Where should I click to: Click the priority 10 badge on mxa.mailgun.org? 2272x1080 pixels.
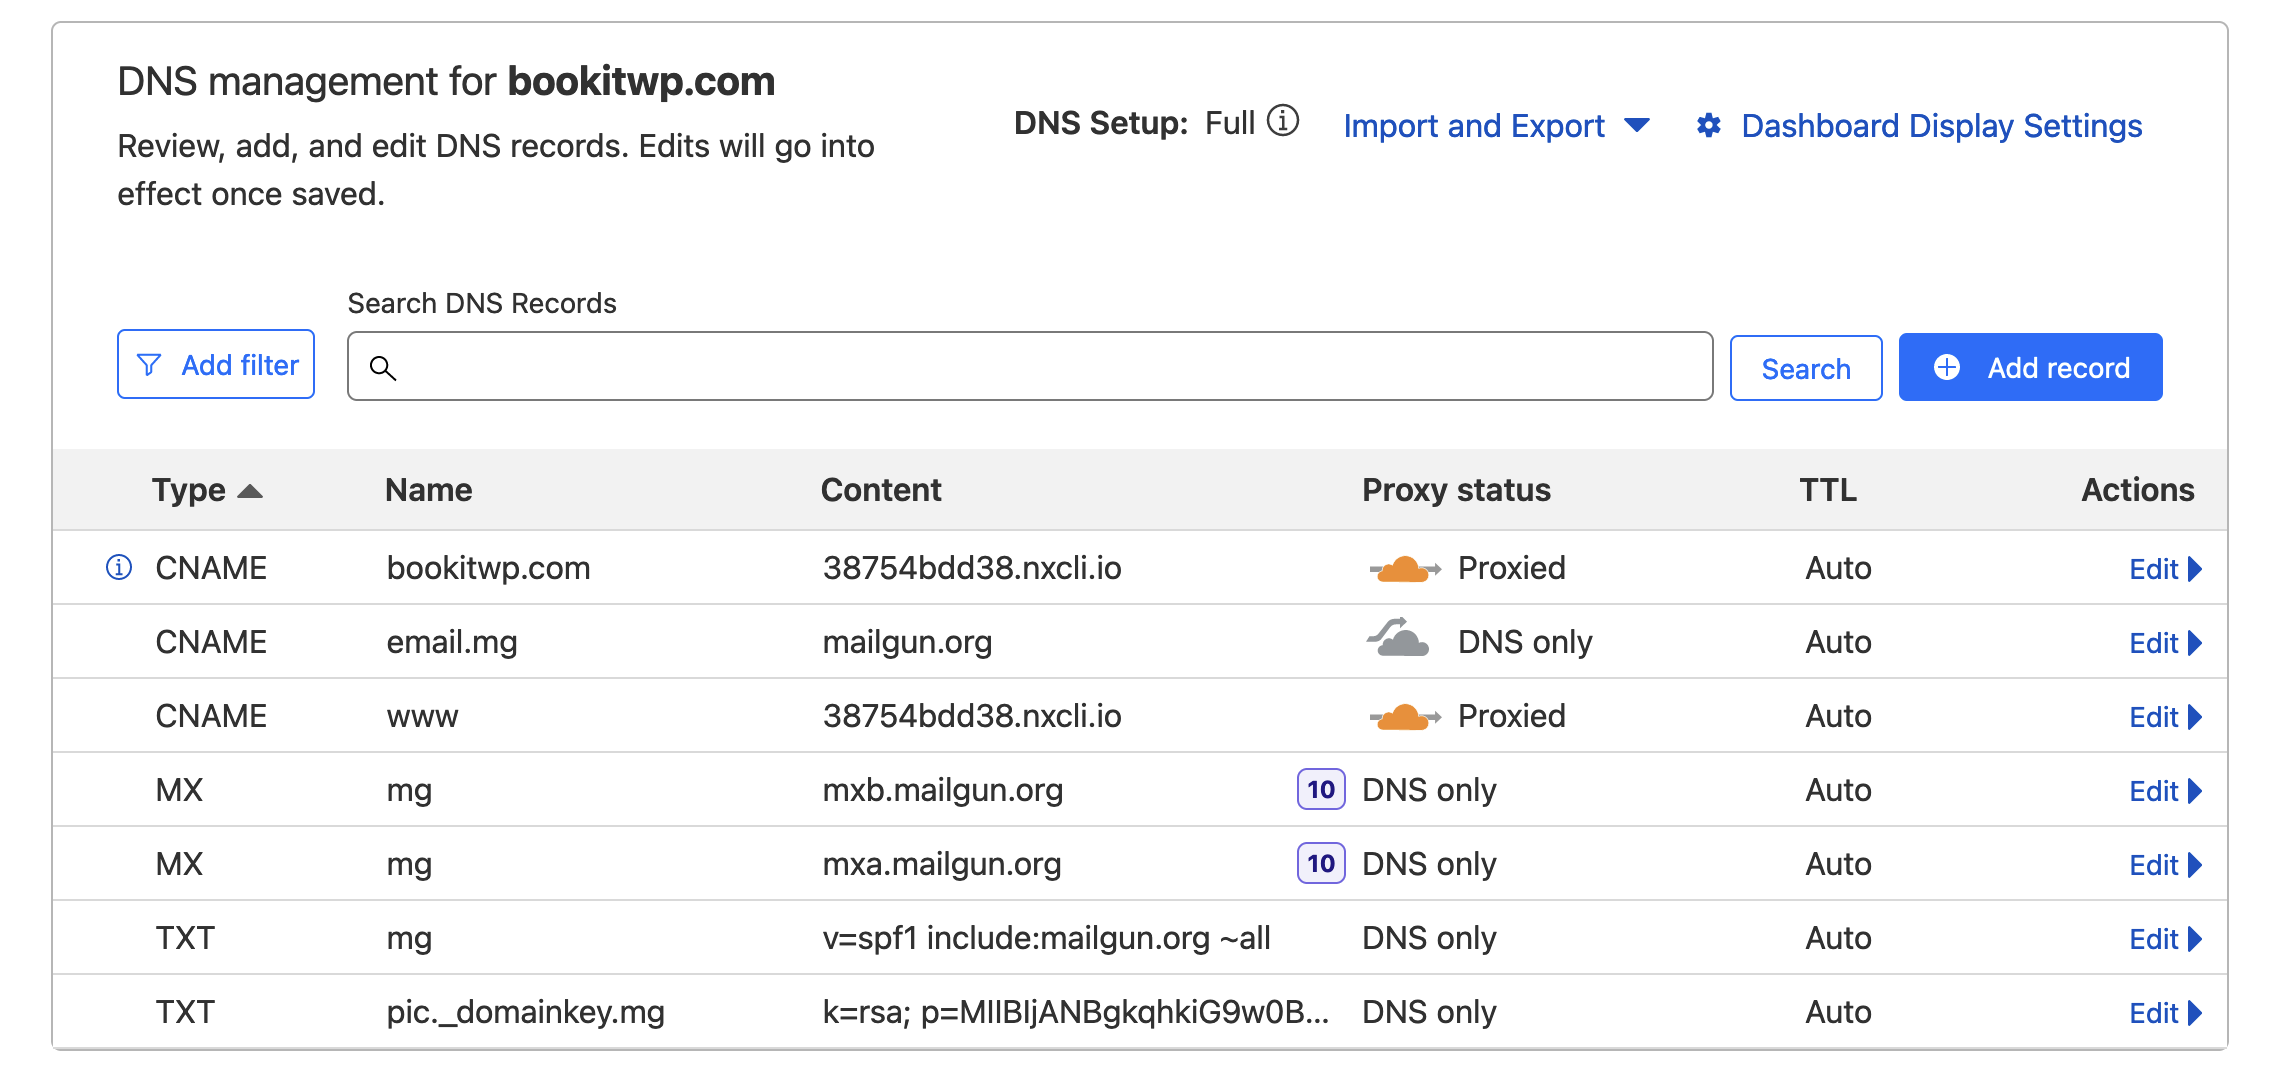(1320, 863)
